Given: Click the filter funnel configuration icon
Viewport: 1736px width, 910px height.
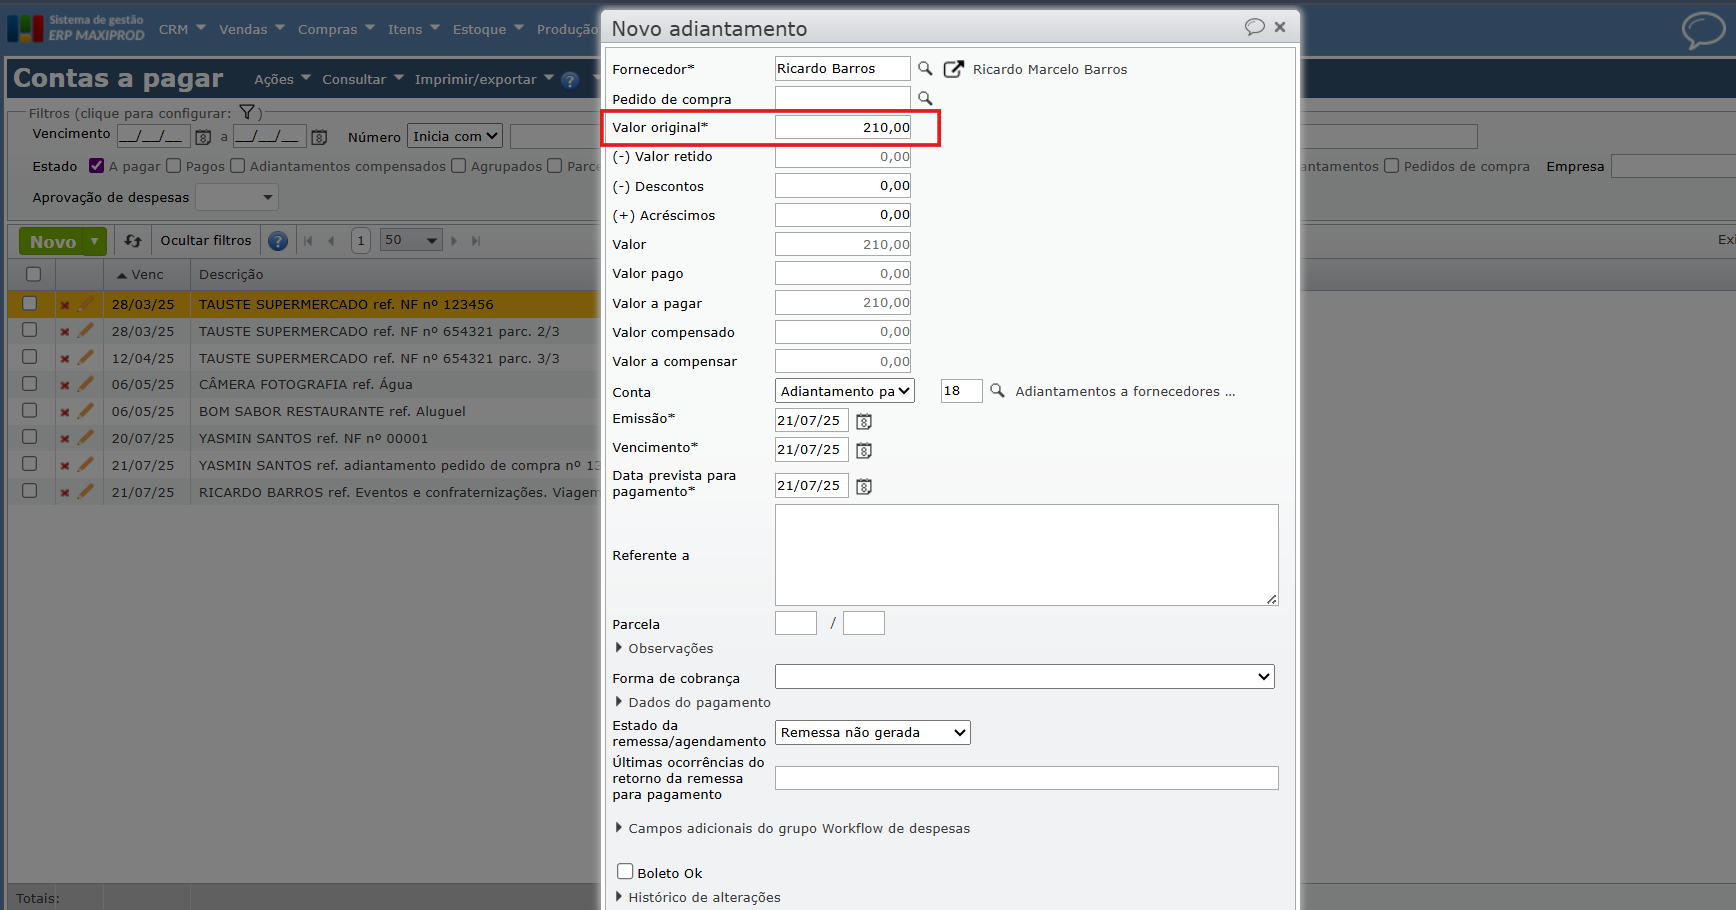Looking at the screenshot, I should click(x=247, y=113).
